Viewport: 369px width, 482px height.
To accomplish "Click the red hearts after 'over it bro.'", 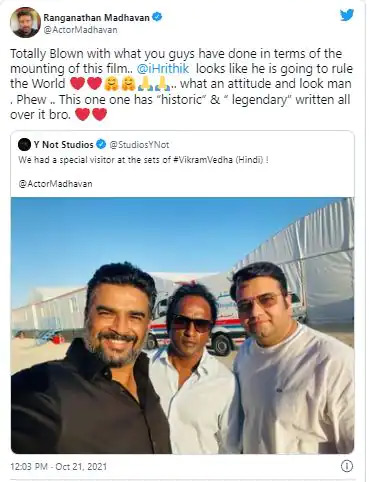I will [x=91, y=114].
